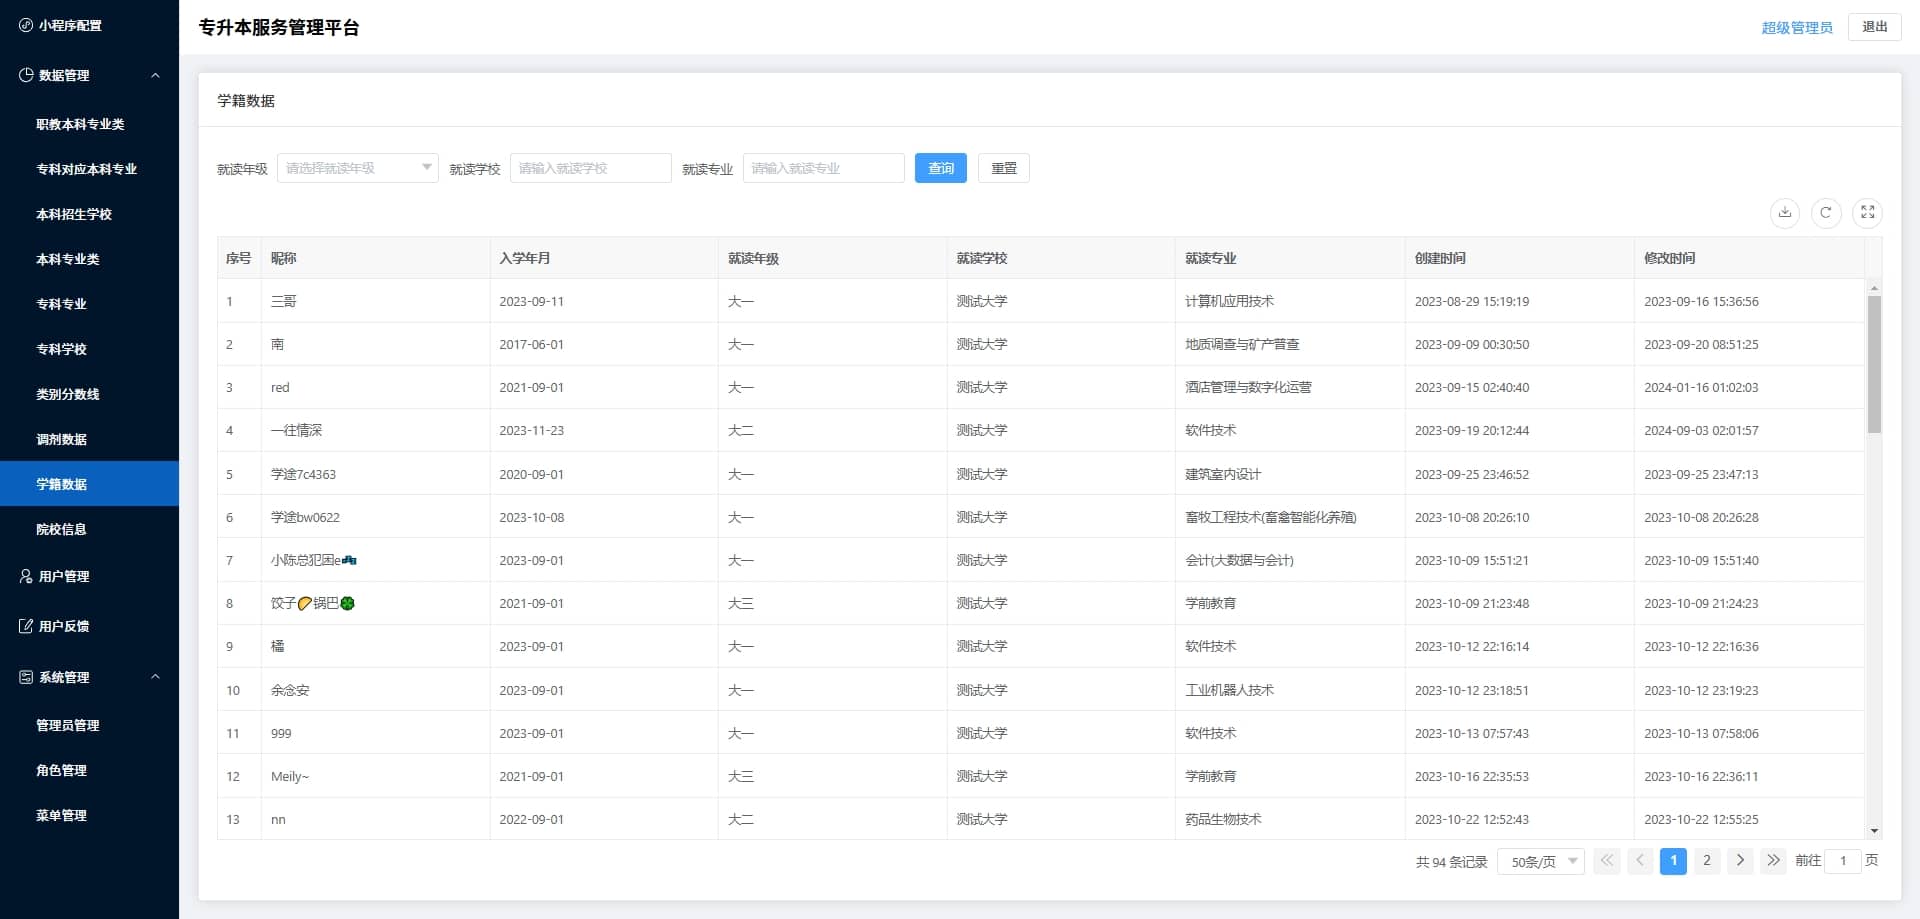Collapse the 系统管理 menu chevron

pyautogui.click(x=155, y=677)
